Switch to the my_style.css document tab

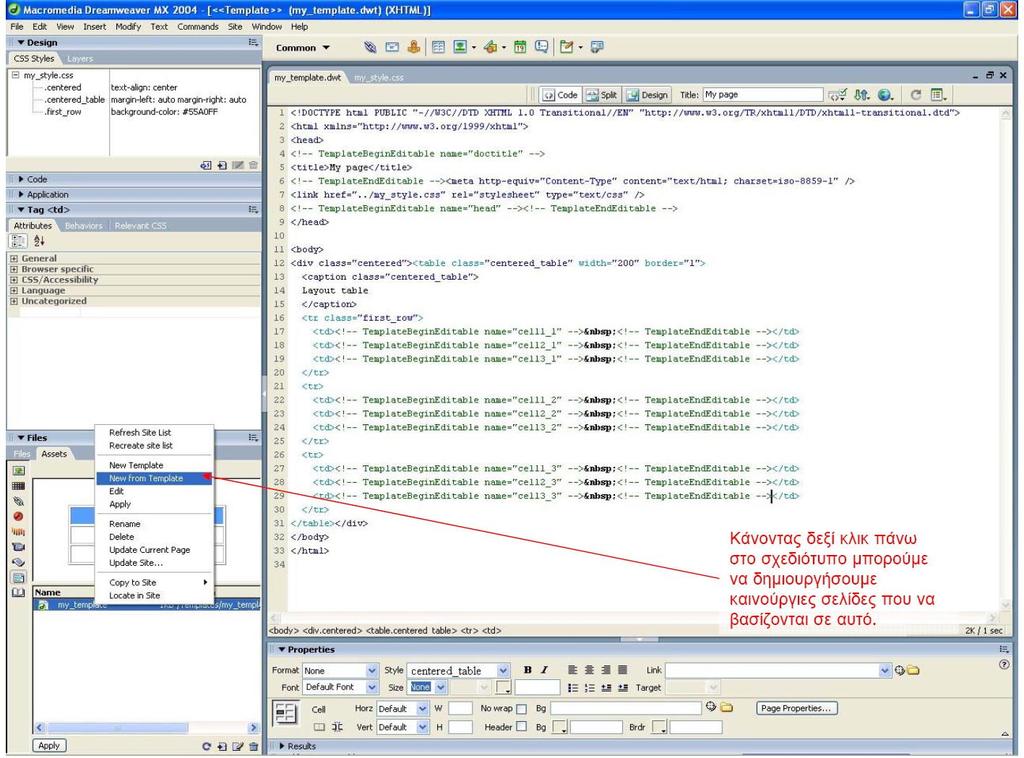coord(379,78)
